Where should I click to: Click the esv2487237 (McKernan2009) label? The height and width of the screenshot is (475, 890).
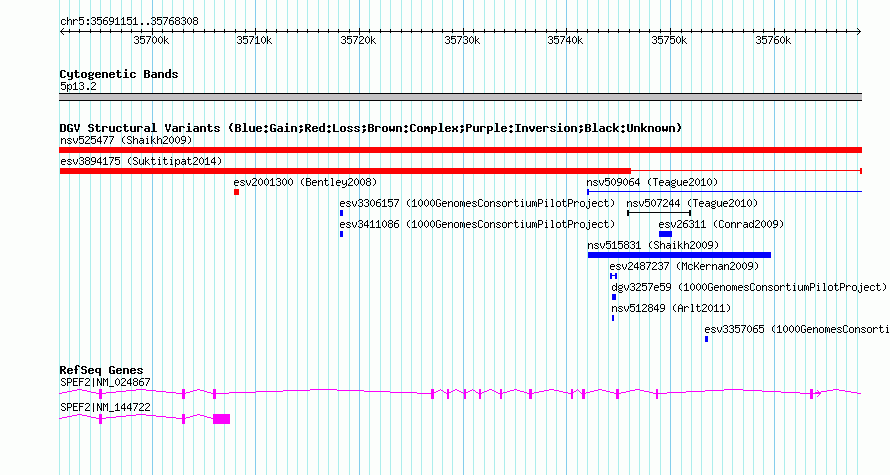click(684, 266)
